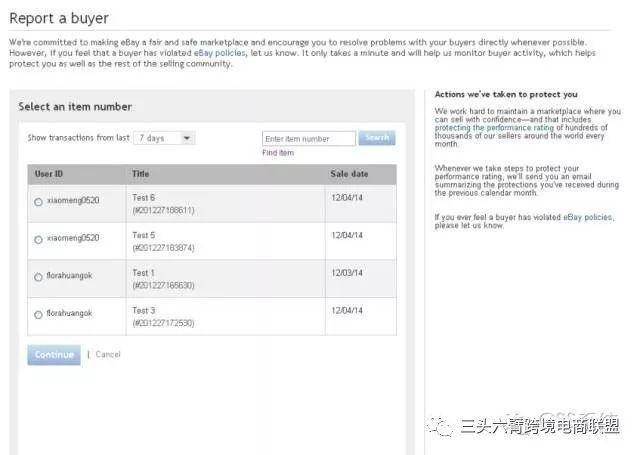
Task: Click the 'Title' column header
Action: pyautogui.click(x=141, y=174)
